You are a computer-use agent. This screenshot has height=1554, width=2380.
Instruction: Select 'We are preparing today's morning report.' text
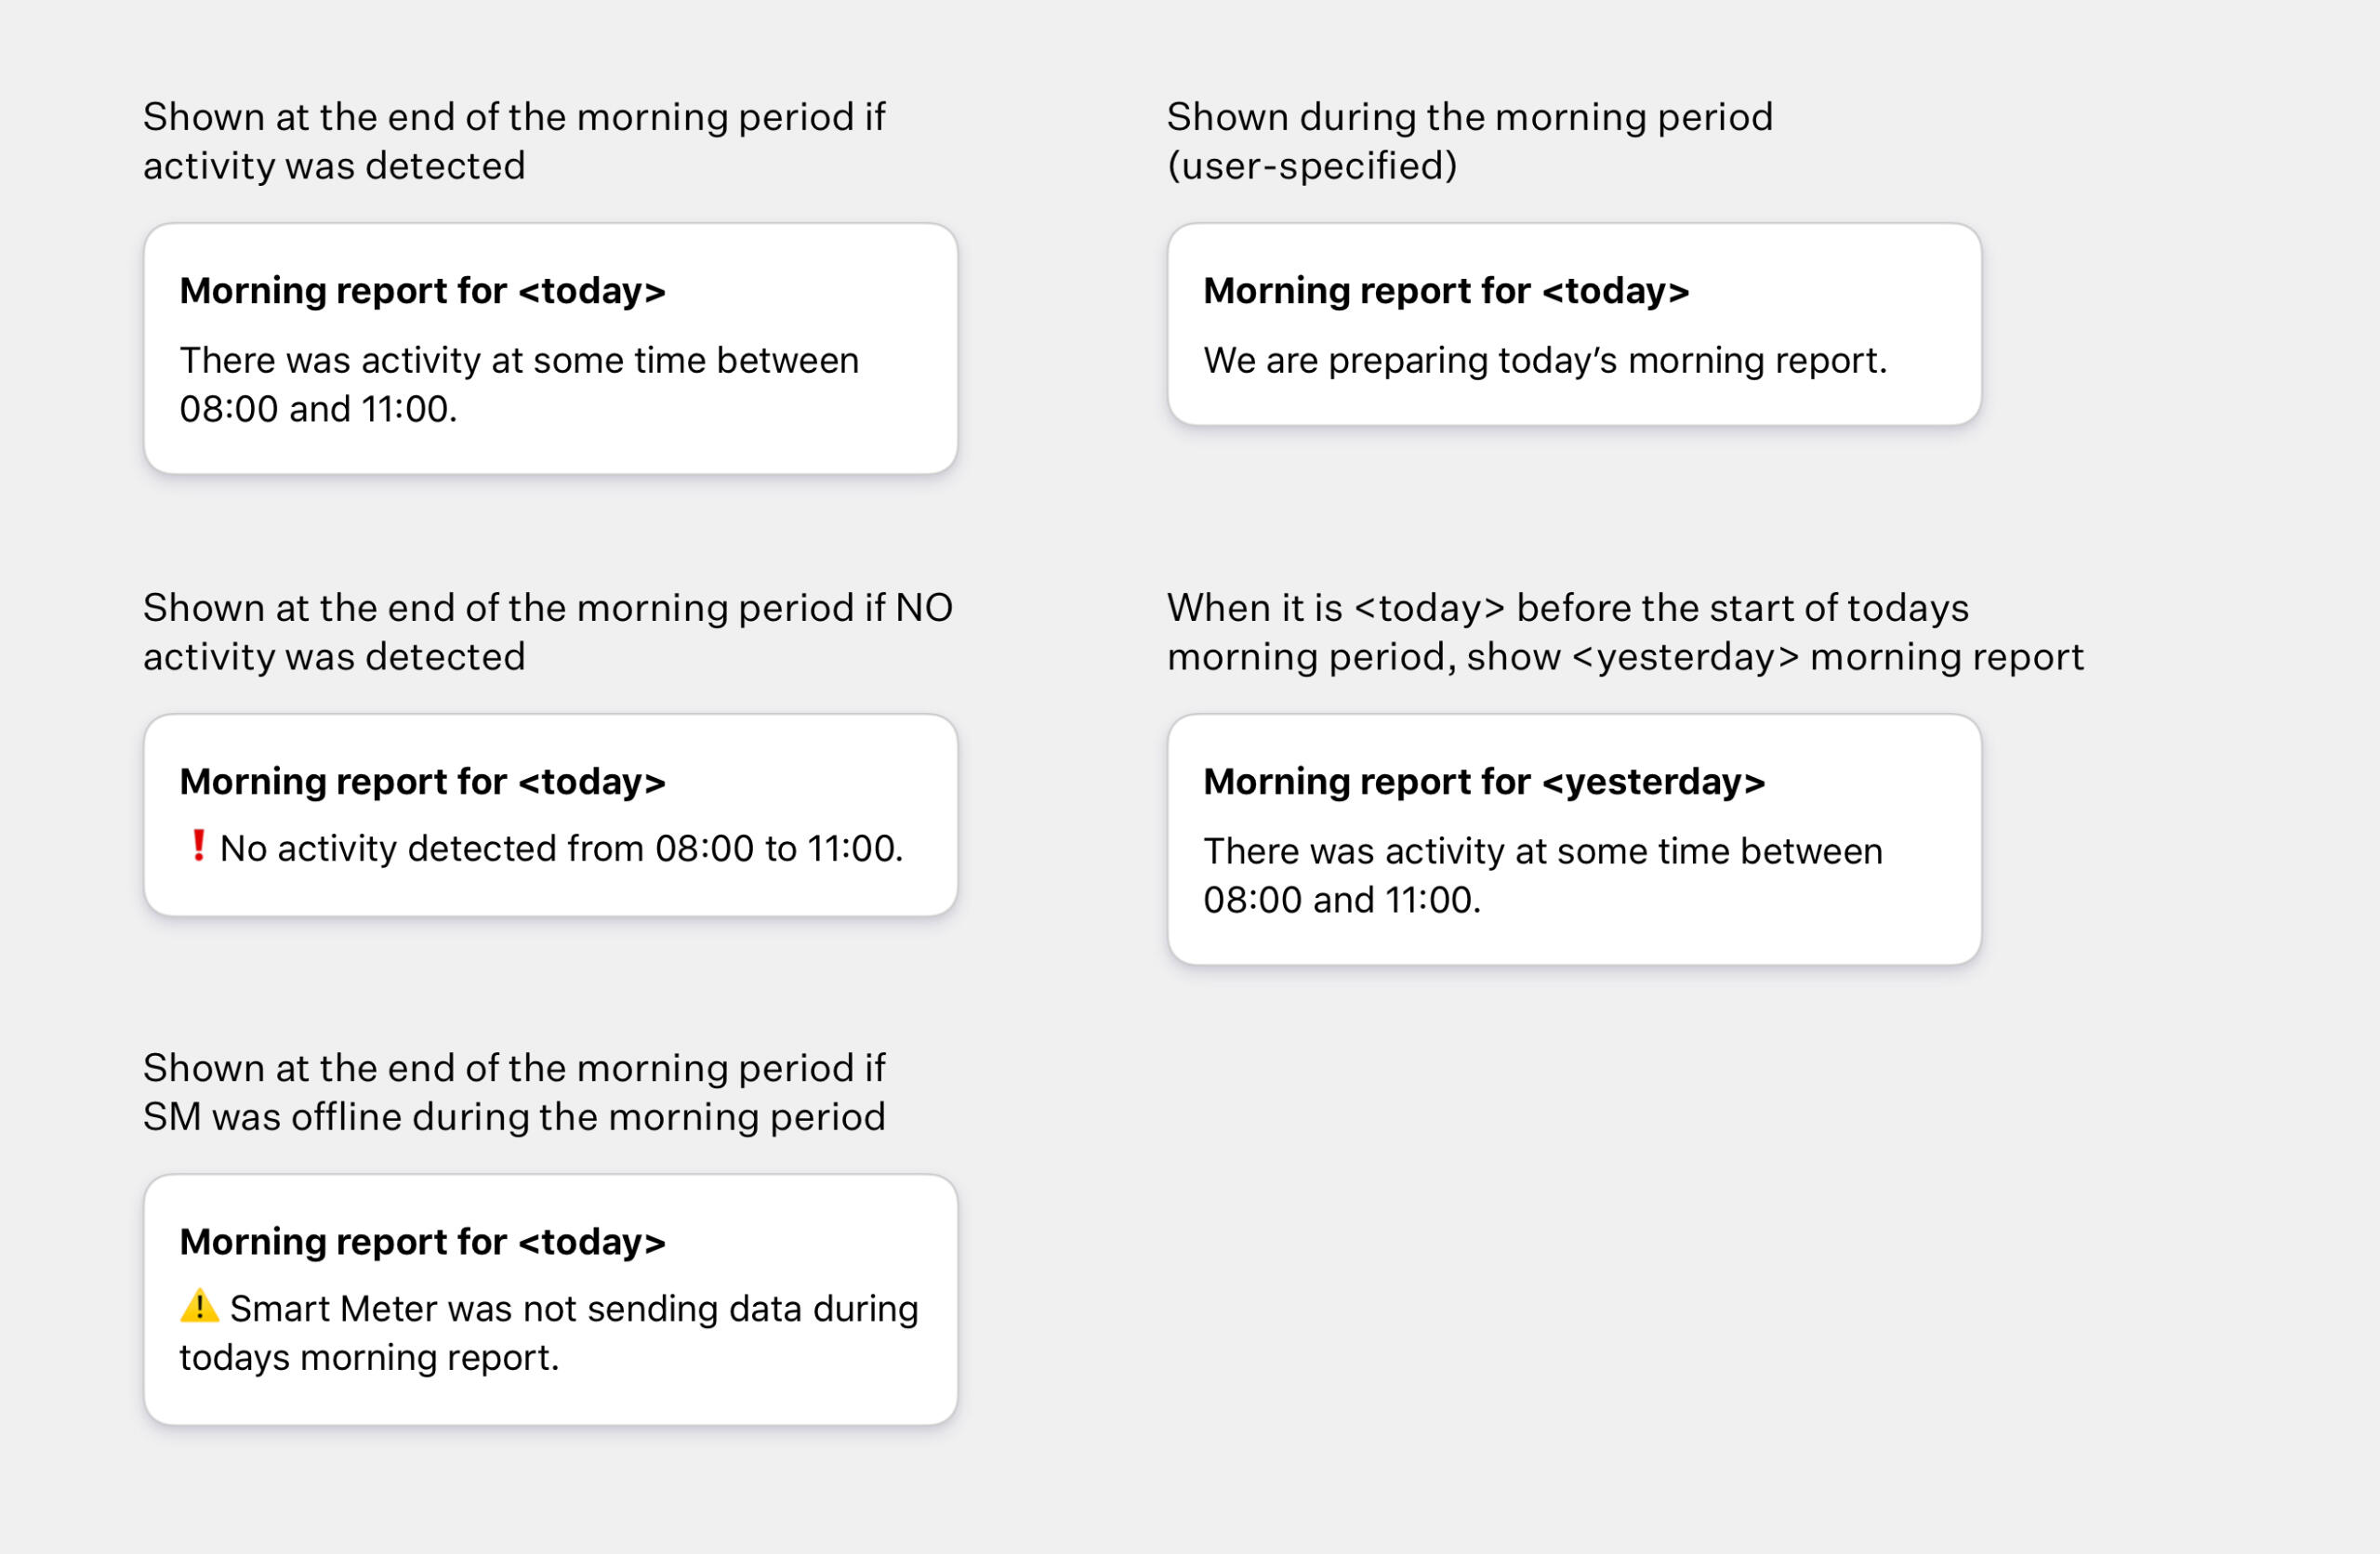pos(1544,360)
